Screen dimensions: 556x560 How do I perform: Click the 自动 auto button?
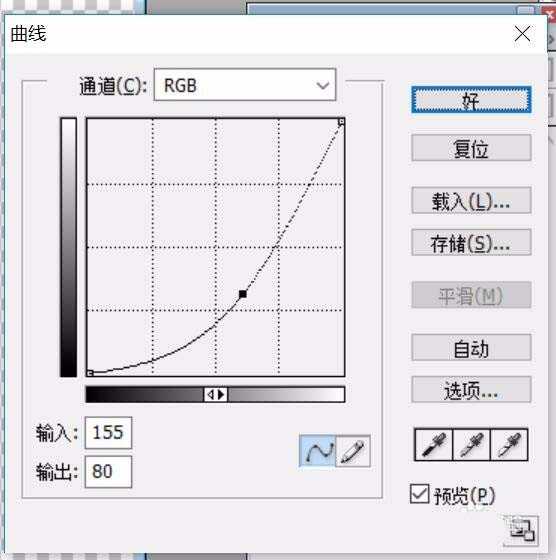471,348
